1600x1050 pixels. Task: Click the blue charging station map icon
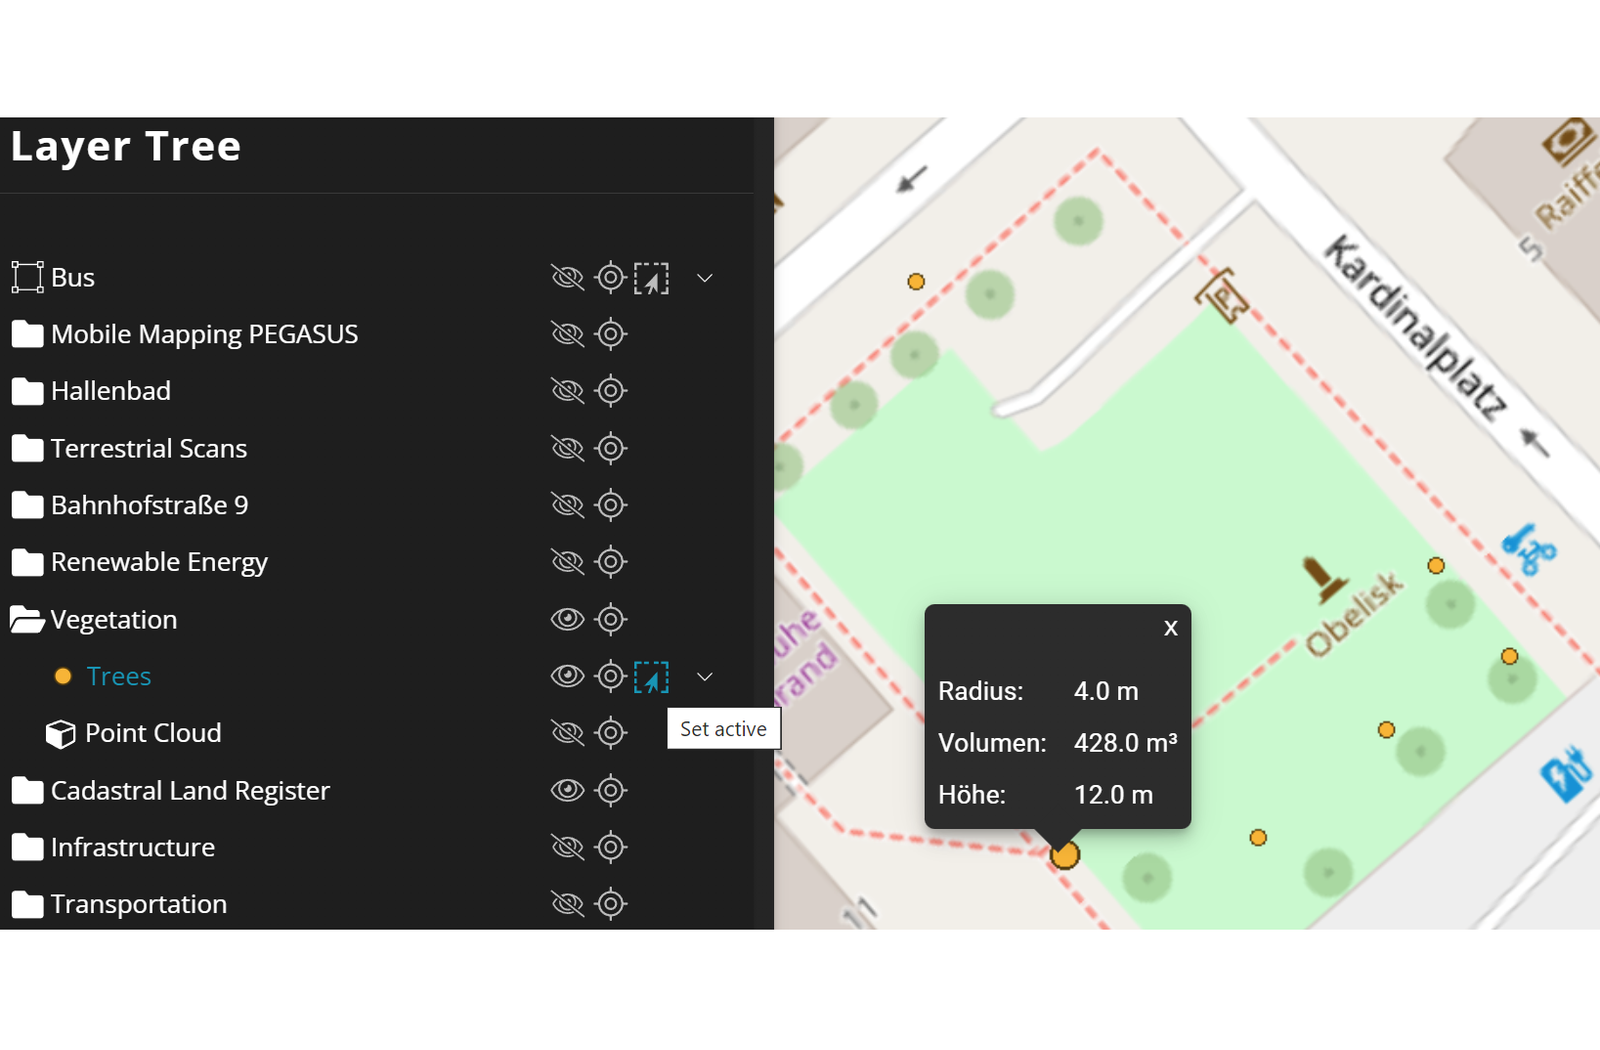(x=1565, y=774)
